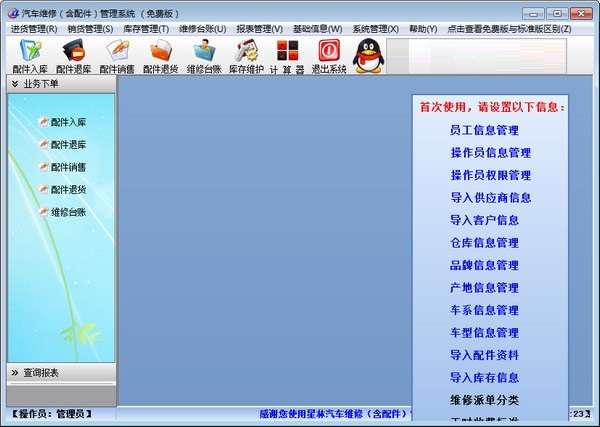The height and width of the screenshot is (427, 600).
Task: Click the 车系信息管理 link
Action: (x=484, y=310)
